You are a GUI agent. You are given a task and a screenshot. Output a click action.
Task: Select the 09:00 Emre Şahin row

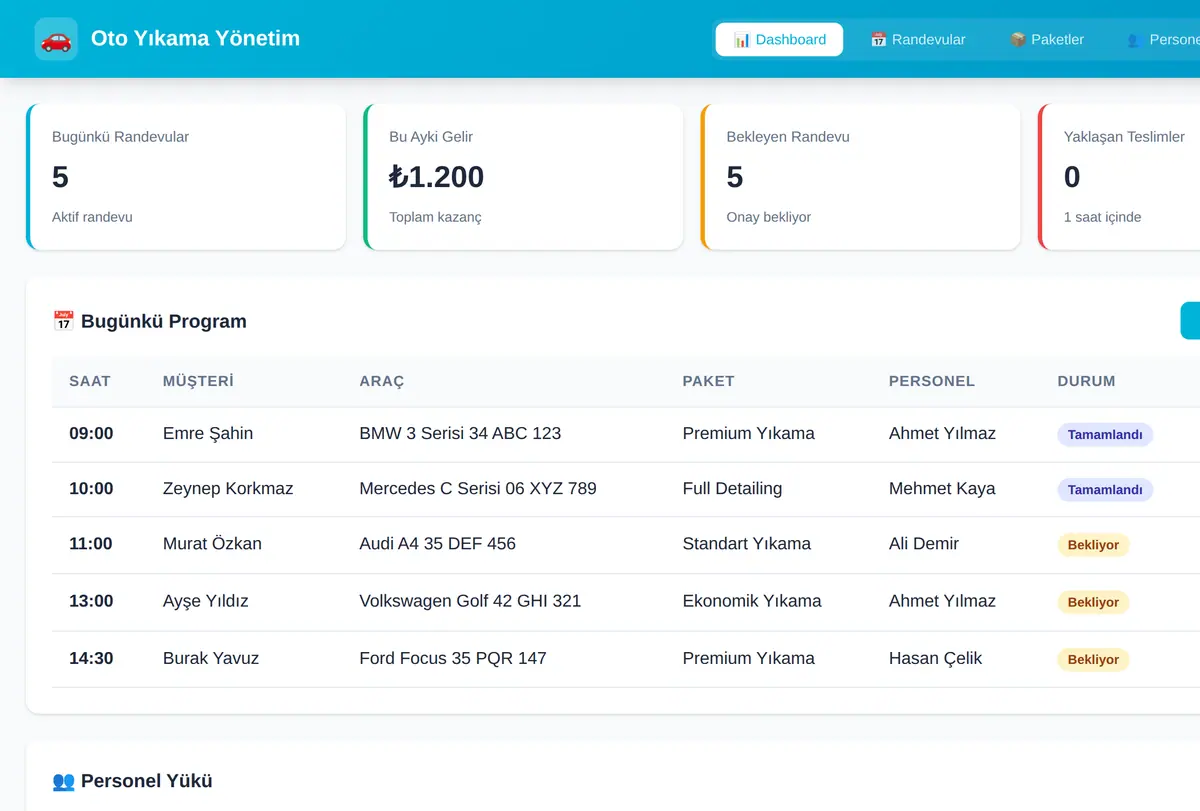coord(626,434)
